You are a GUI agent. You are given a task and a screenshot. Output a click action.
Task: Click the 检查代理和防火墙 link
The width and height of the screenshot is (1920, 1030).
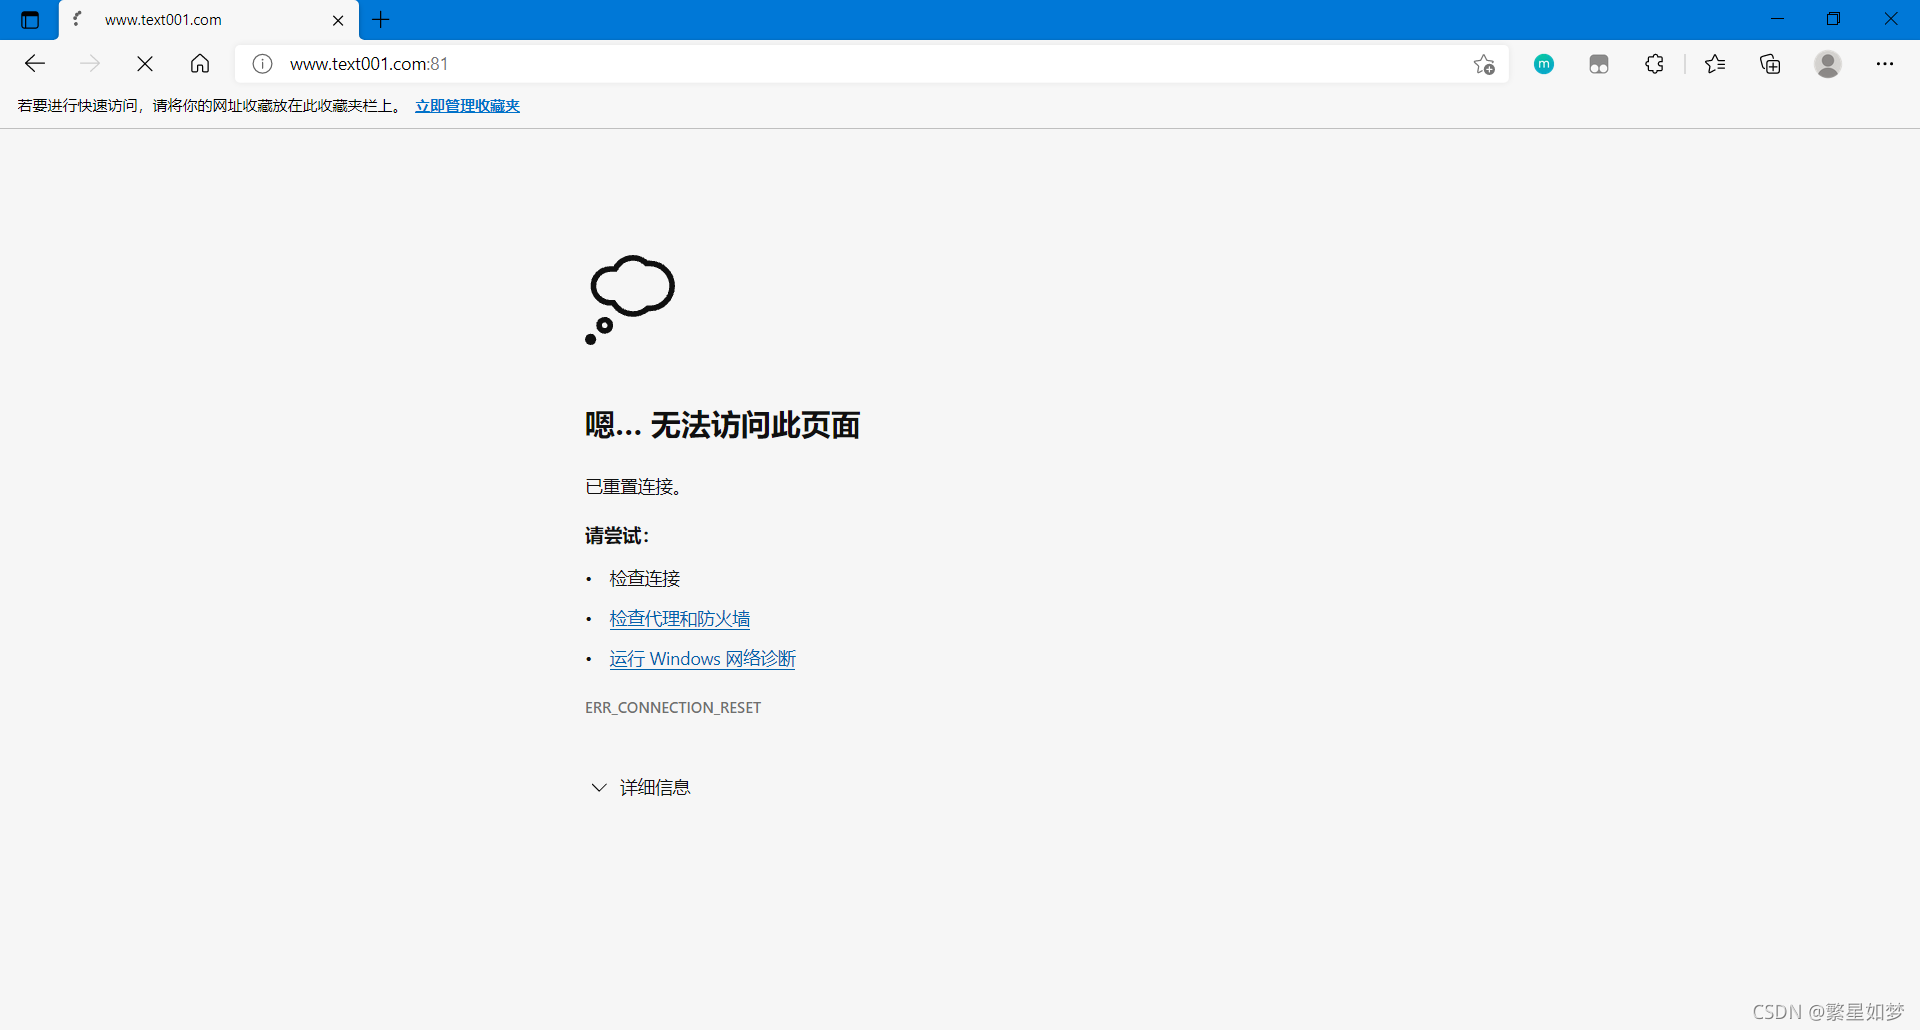click(x=679, y=618)
